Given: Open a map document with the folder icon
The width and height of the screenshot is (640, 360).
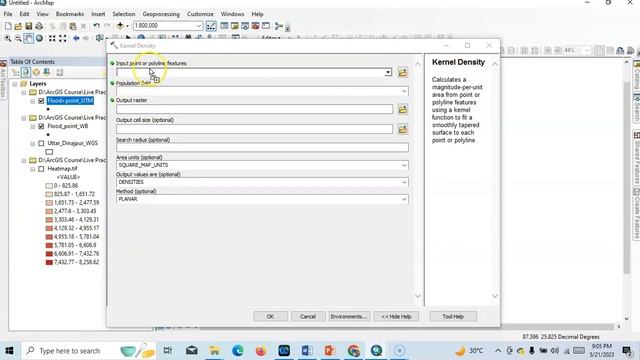Looking at the screenshot, I should [18, 26].
